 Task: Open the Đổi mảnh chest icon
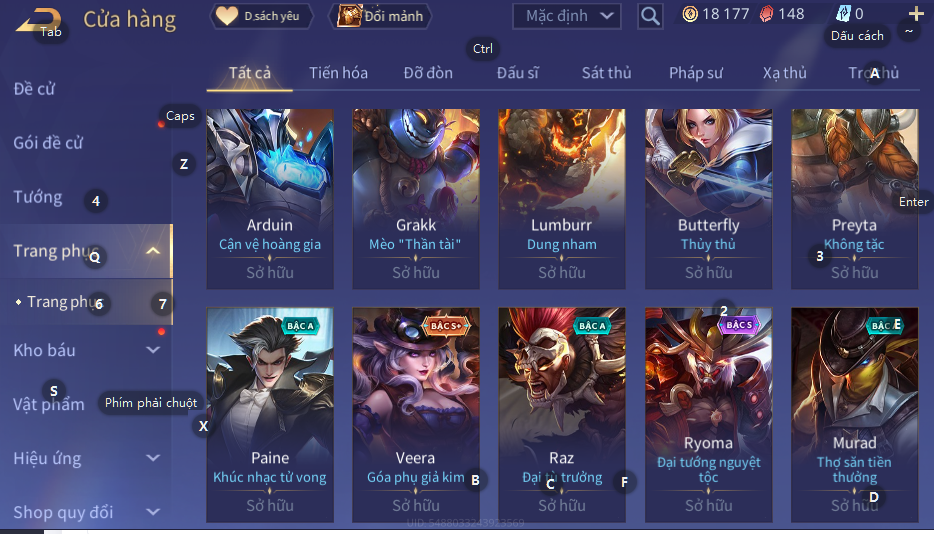[x=350, y=16]
